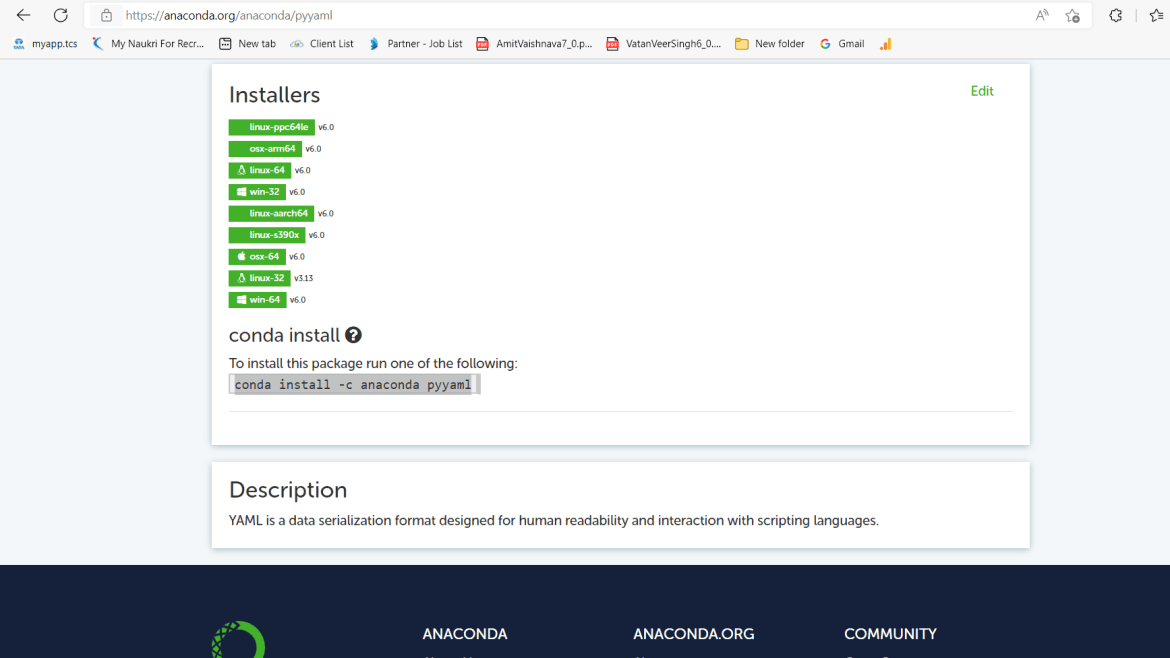Viewport: 1170px width, 658px height.
Task: Open the Client List bookmark
Action: [x=322, y=44]
